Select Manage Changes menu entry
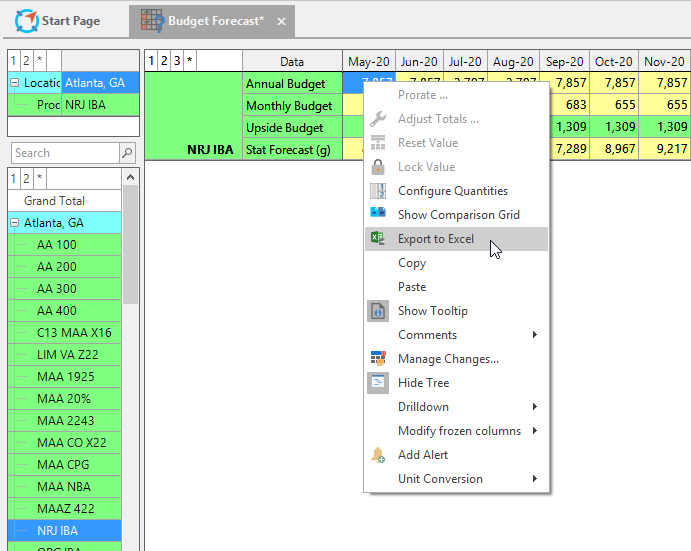The width and height of the screenshot is (691, 551). point(457,359)
